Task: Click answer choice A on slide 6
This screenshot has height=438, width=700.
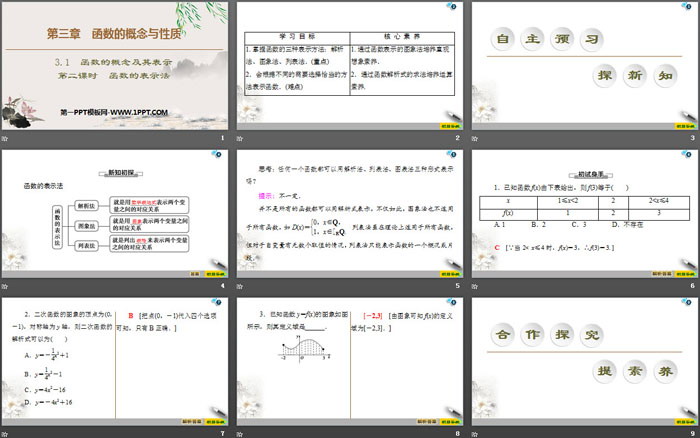Action: (500, 226)
